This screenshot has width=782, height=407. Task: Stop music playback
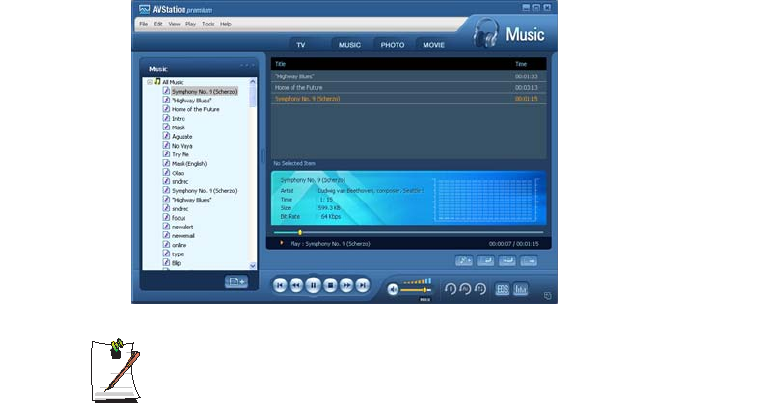(330, 285)
